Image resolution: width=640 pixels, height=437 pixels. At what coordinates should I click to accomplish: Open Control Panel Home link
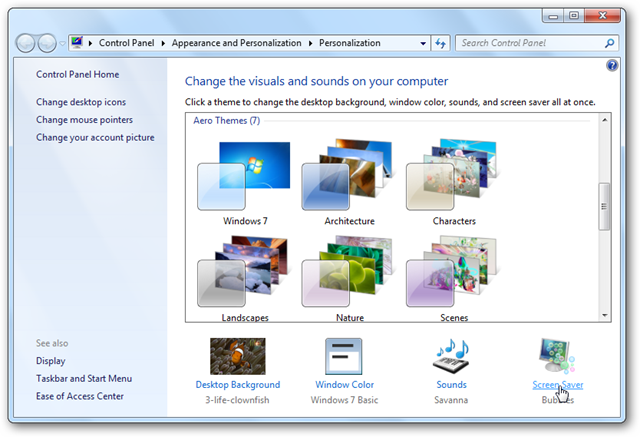(x=78, y=74)
